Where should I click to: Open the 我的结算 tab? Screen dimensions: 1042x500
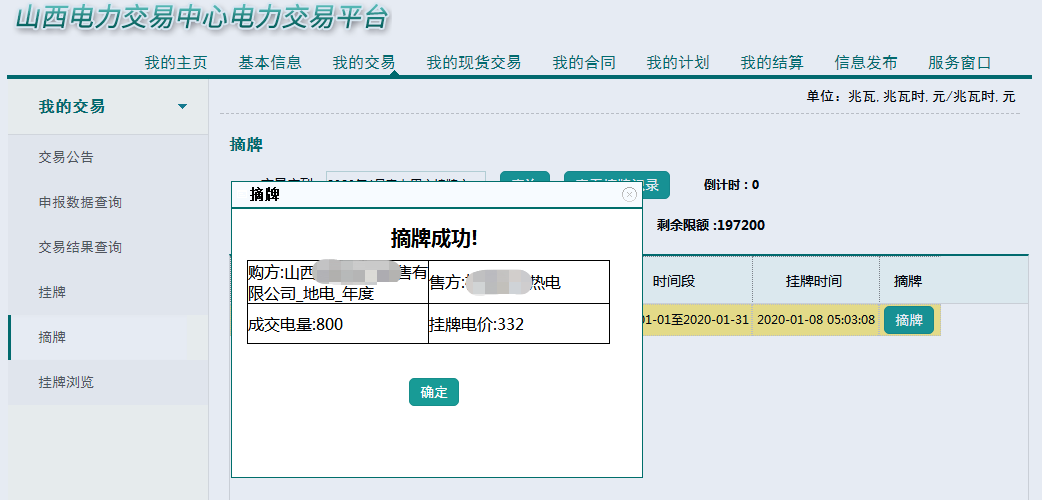click(x=772, y=62)
